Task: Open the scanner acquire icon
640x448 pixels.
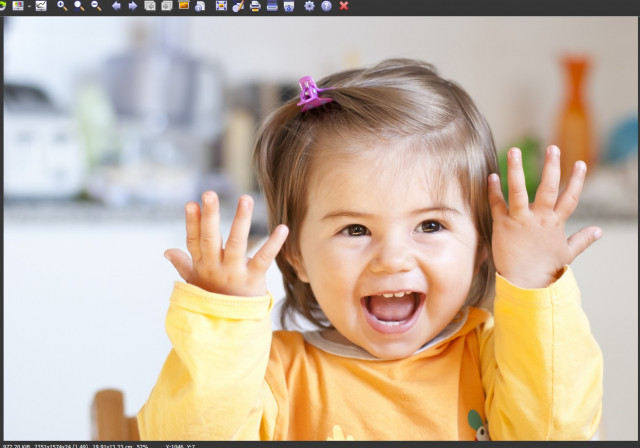Action: coord(272,6)
